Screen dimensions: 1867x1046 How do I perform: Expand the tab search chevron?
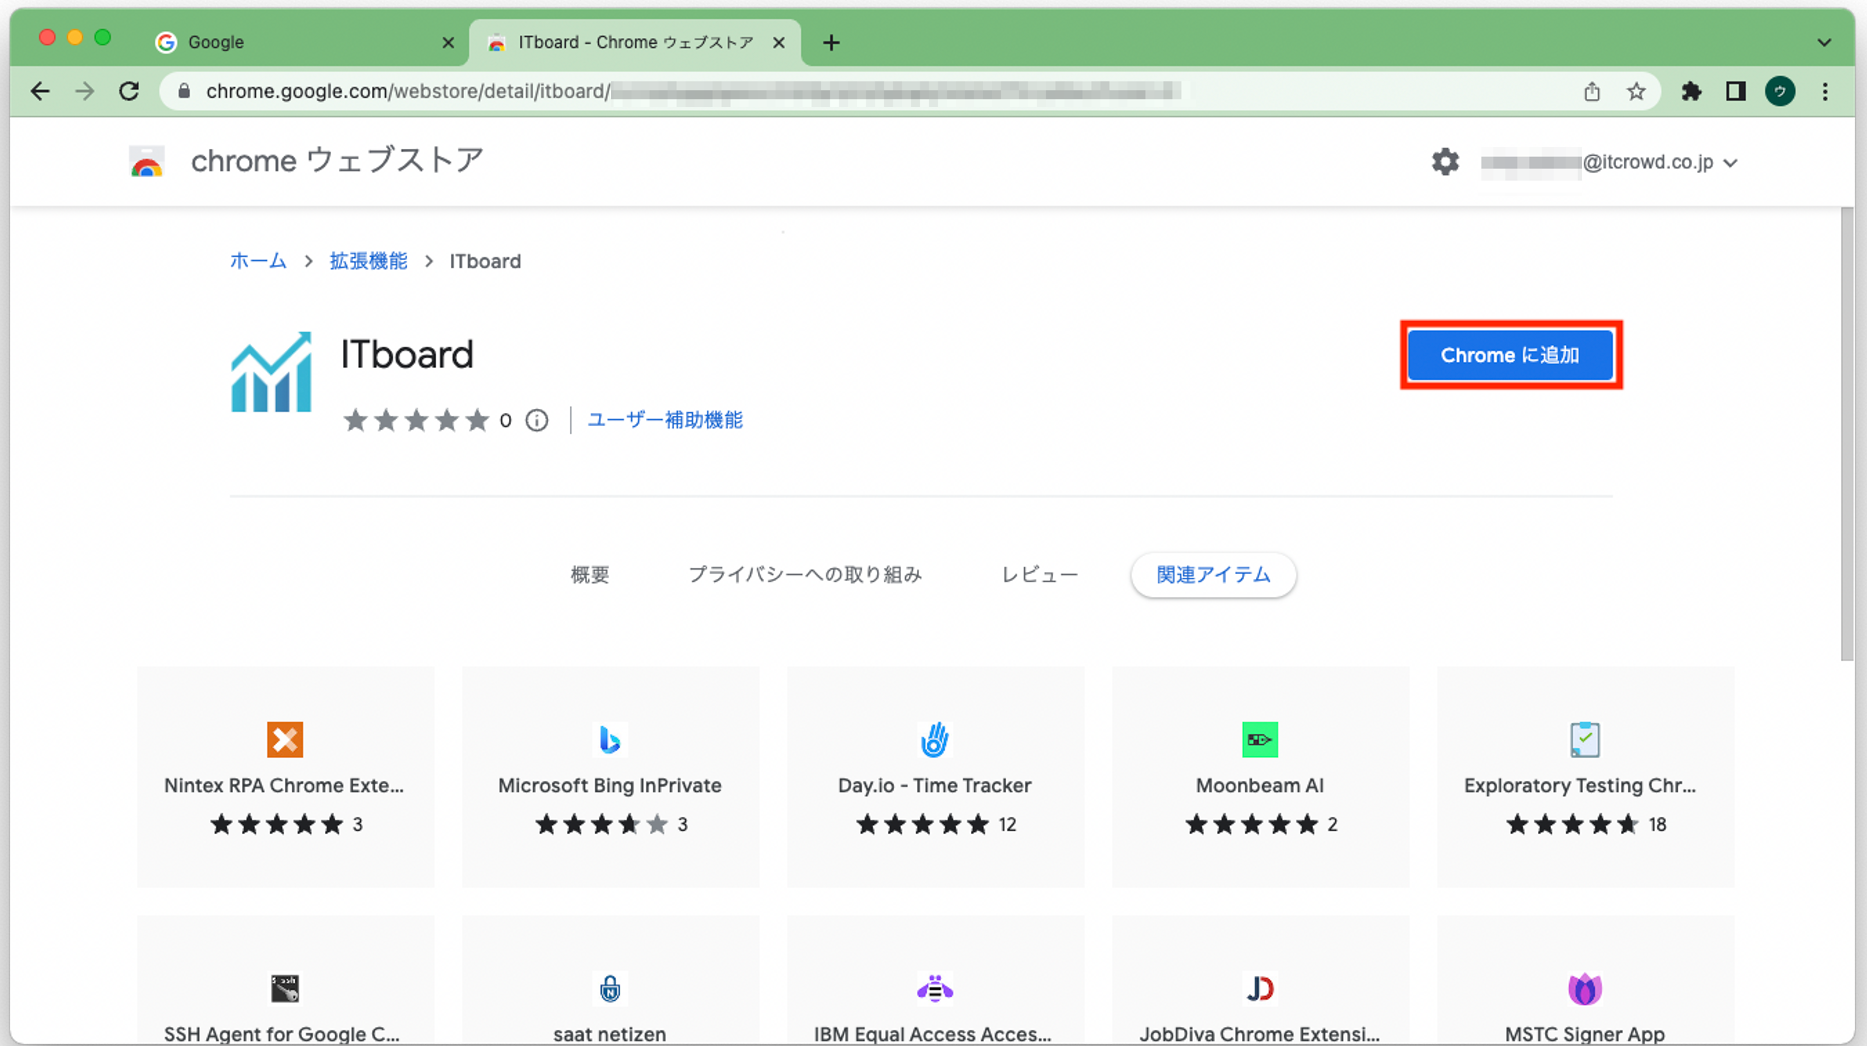click(1824, 43)
